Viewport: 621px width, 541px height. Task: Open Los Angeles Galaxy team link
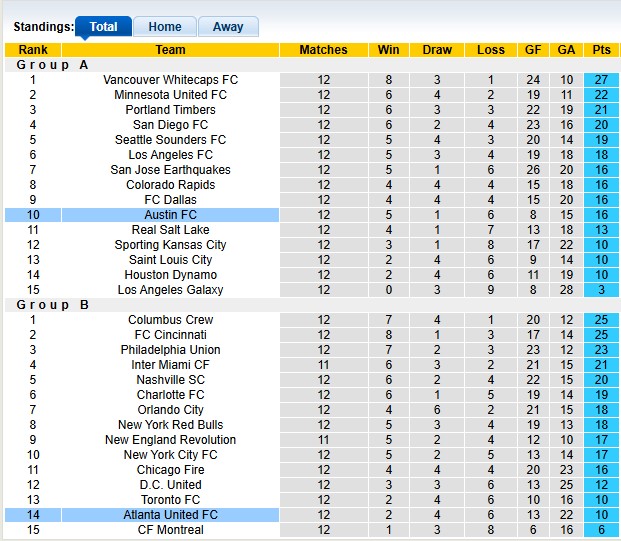pos(171,290)
